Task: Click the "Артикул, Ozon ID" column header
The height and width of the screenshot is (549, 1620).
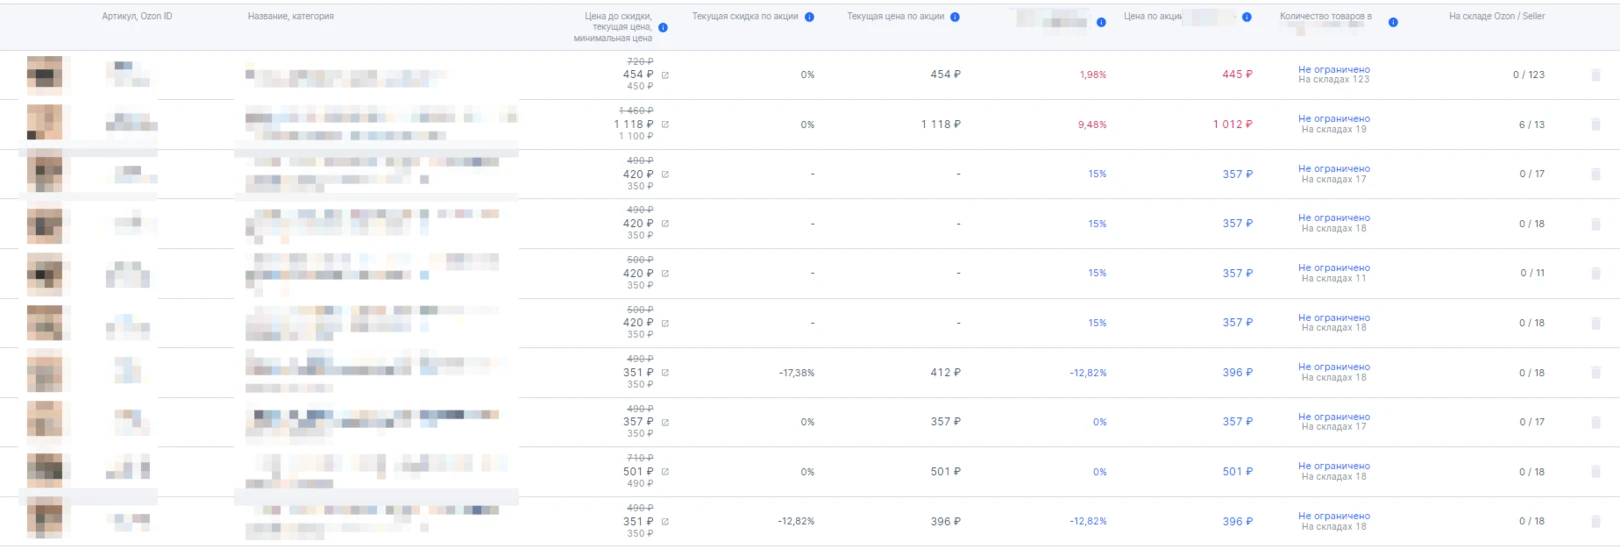Action: pos(137,17)
